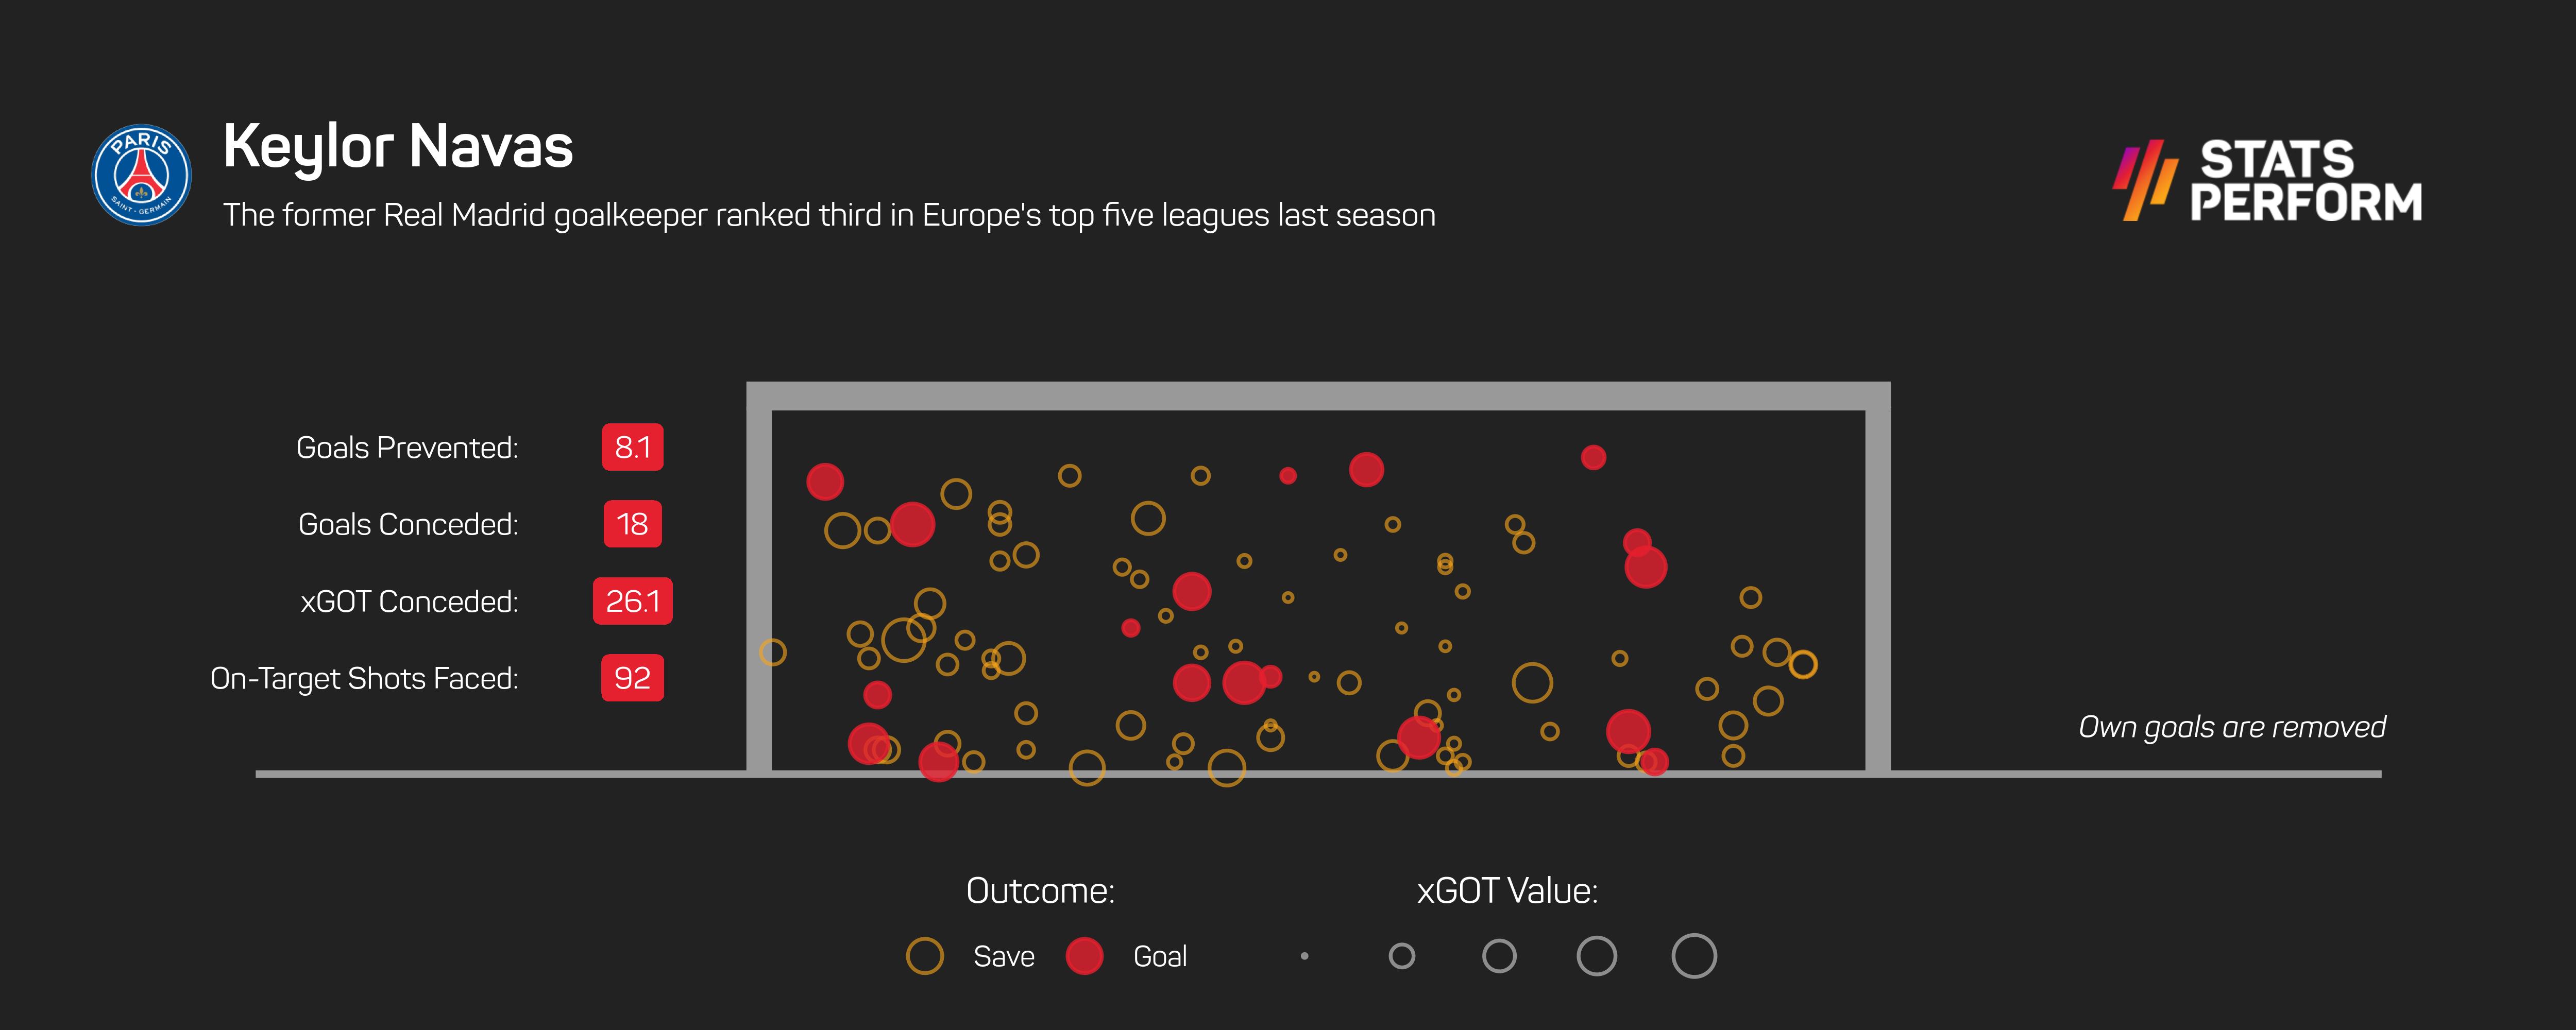Click the save circle overlapping the left goalpost

[772, 653]
